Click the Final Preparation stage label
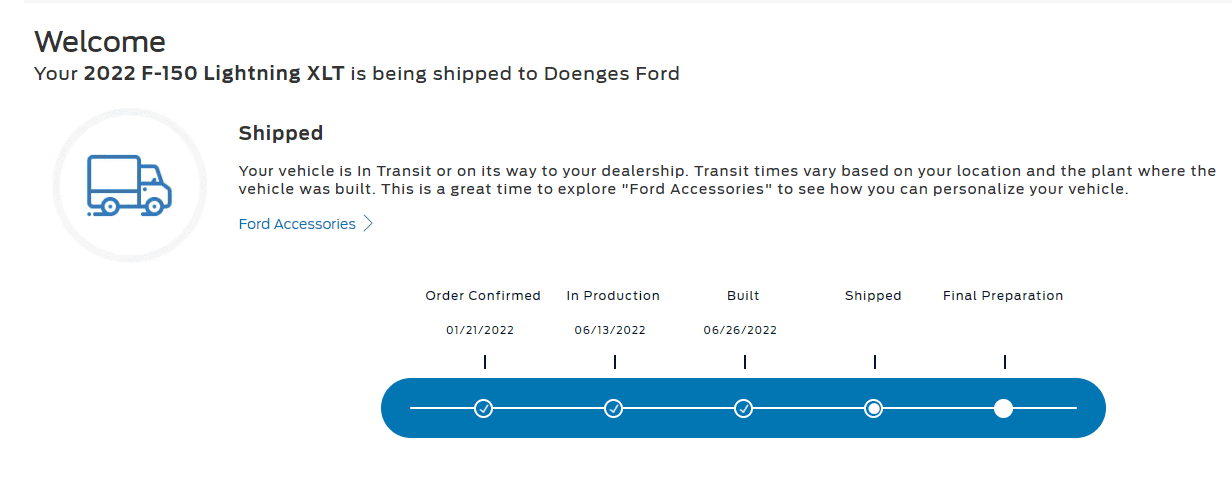This screenshot has height=477, width=1232. point(1003,296)
